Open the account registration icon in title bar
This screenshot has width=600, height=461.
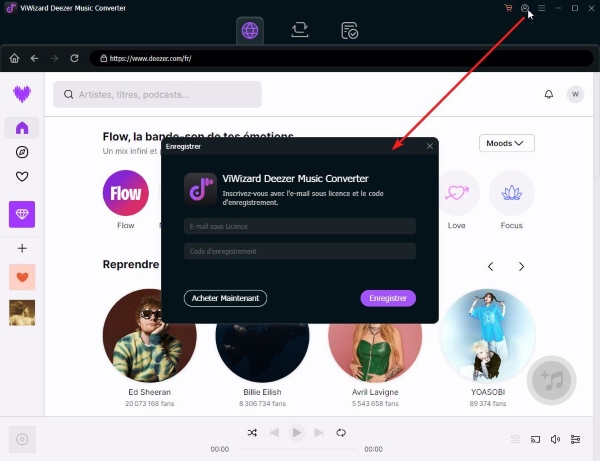(x=525, y=8)
